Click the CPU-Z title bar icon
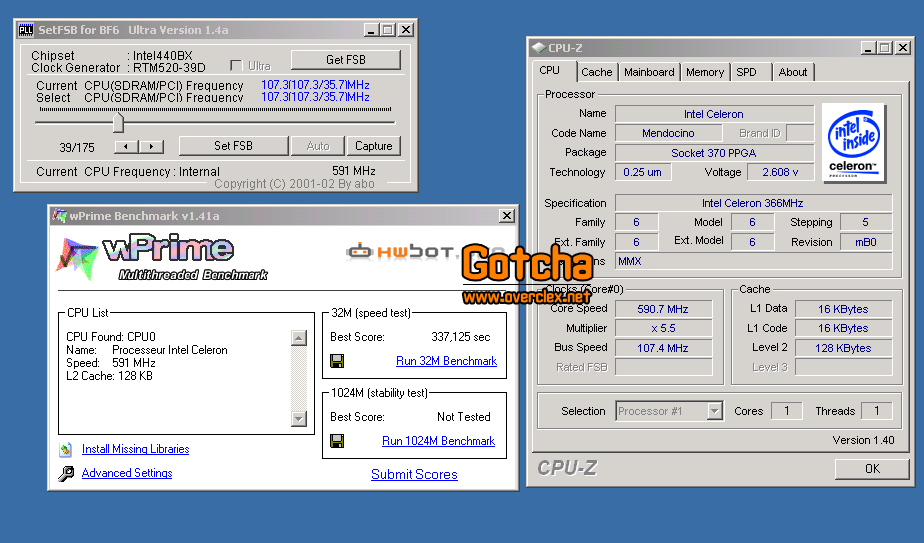Viewport: 924px width, 543px height. pos(539,48)
